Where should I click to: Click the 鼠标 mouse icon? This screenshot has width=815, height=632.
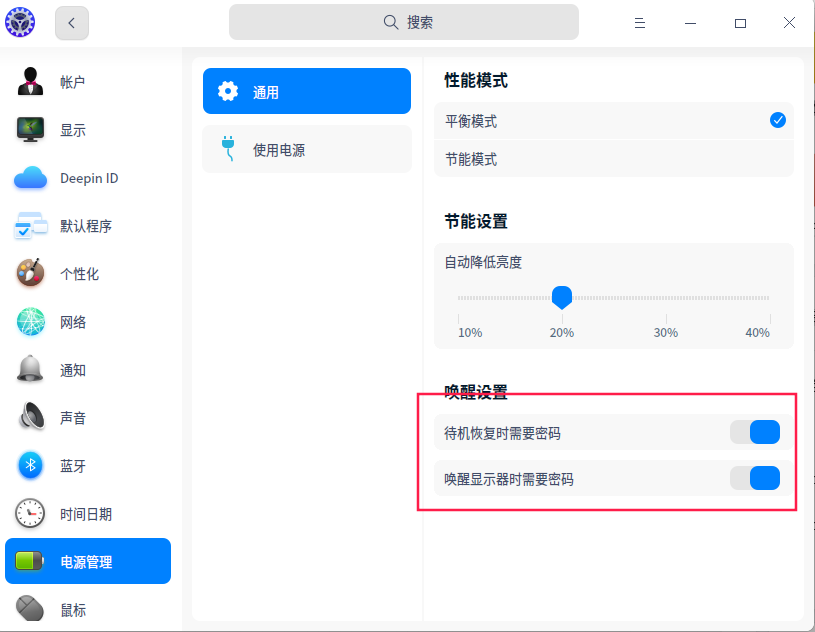30,608
